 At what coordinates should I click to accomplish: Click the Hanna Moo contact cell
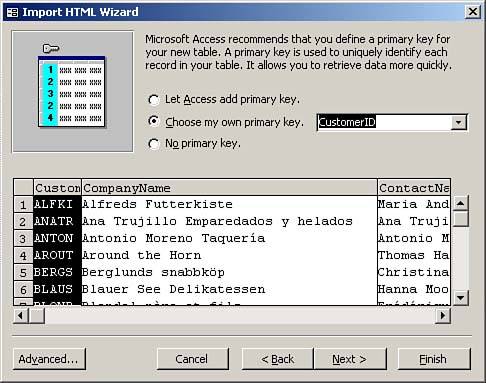point(414,289)
